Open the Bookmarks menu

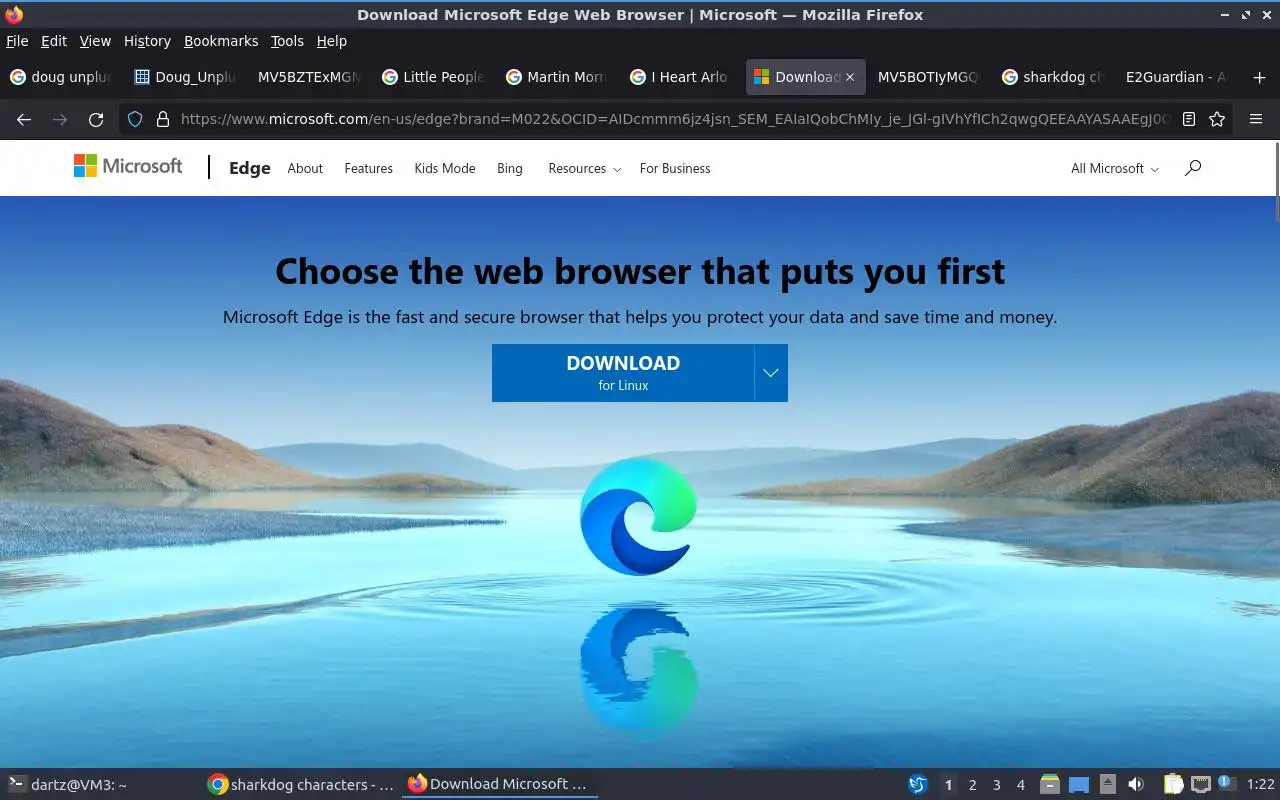(221, 41)
